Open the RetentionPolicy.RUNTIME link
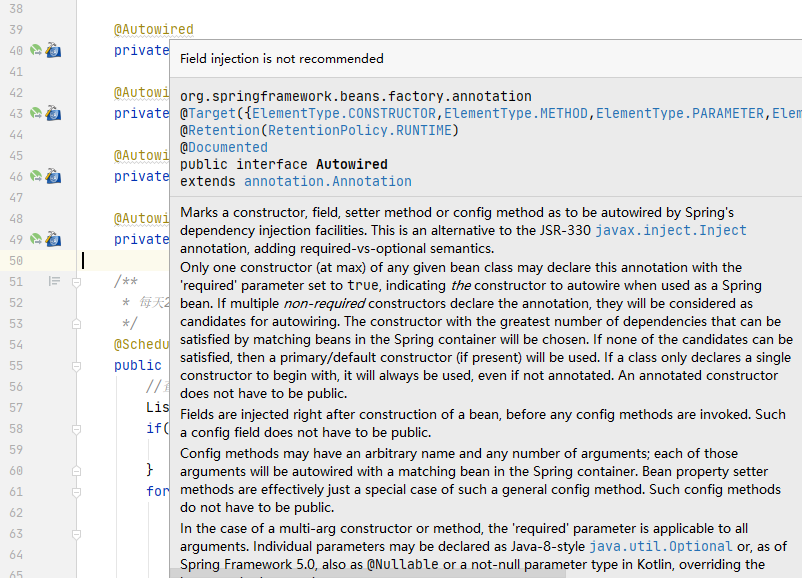Image resolution: width=802 pixels, height=578 pixels. tap(360, 130)
